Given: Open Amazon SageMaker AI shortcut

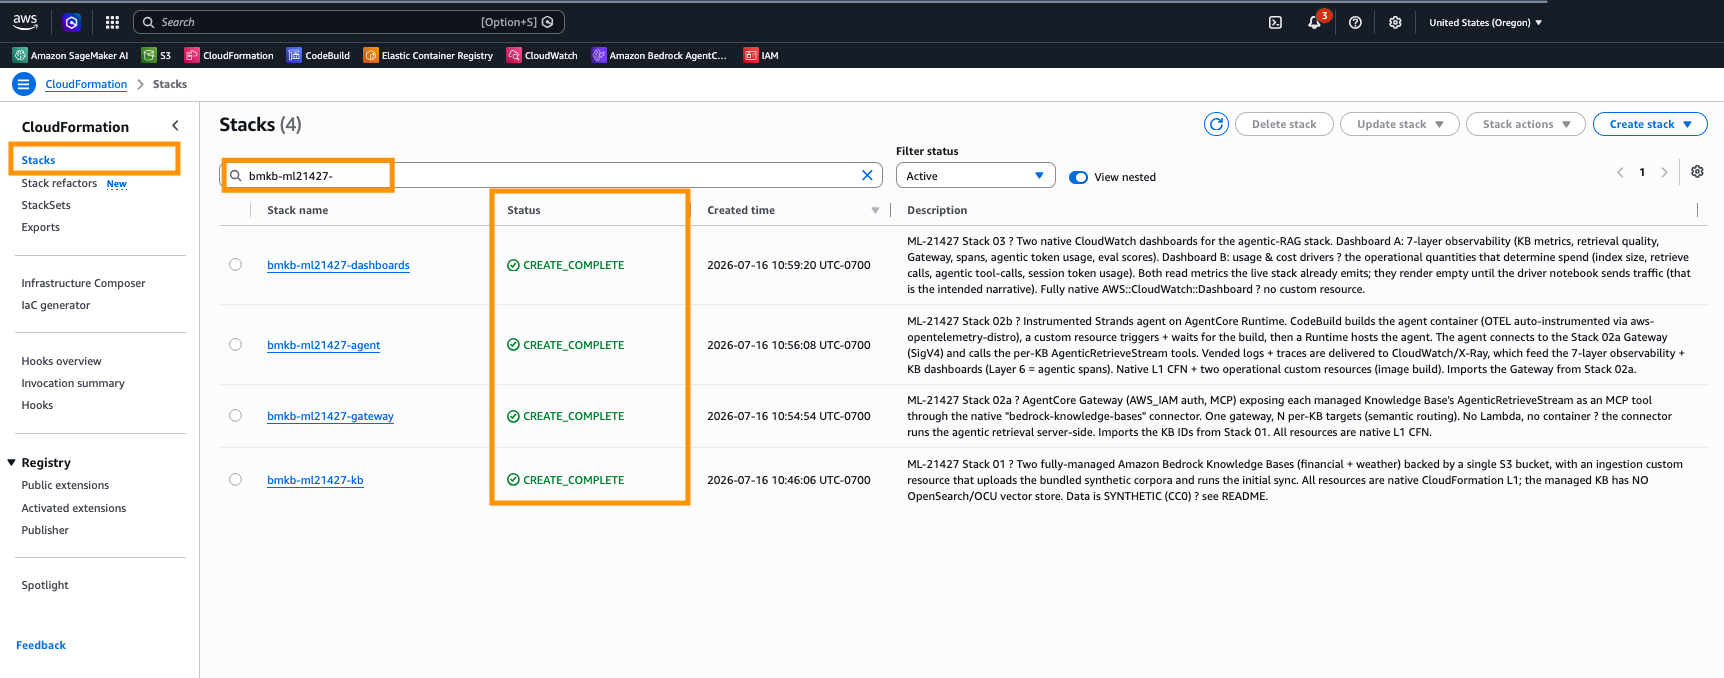Looking at the screenshot, I should click(x=71, y=55).
